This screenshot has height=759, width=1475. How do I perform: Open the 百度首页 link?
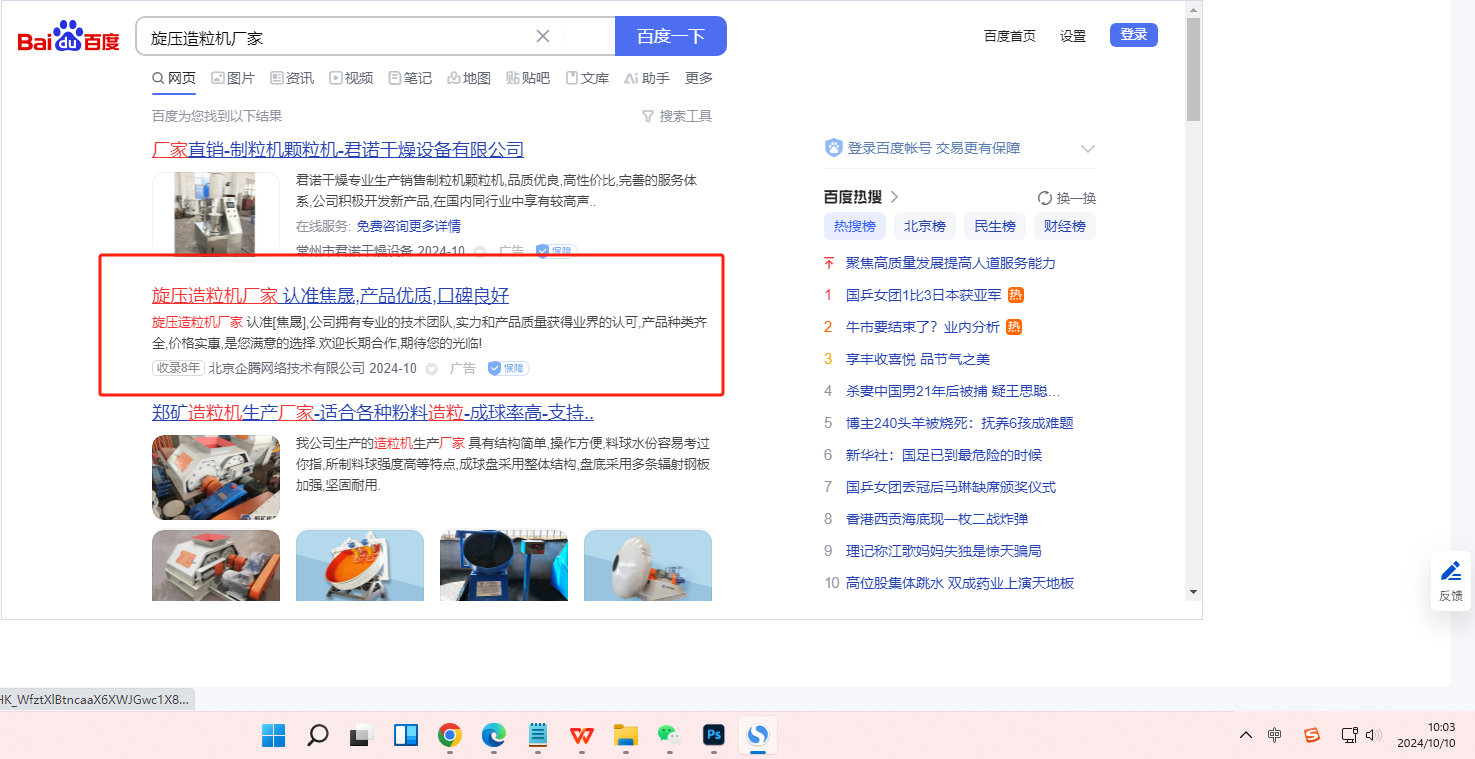point(1010,36)
